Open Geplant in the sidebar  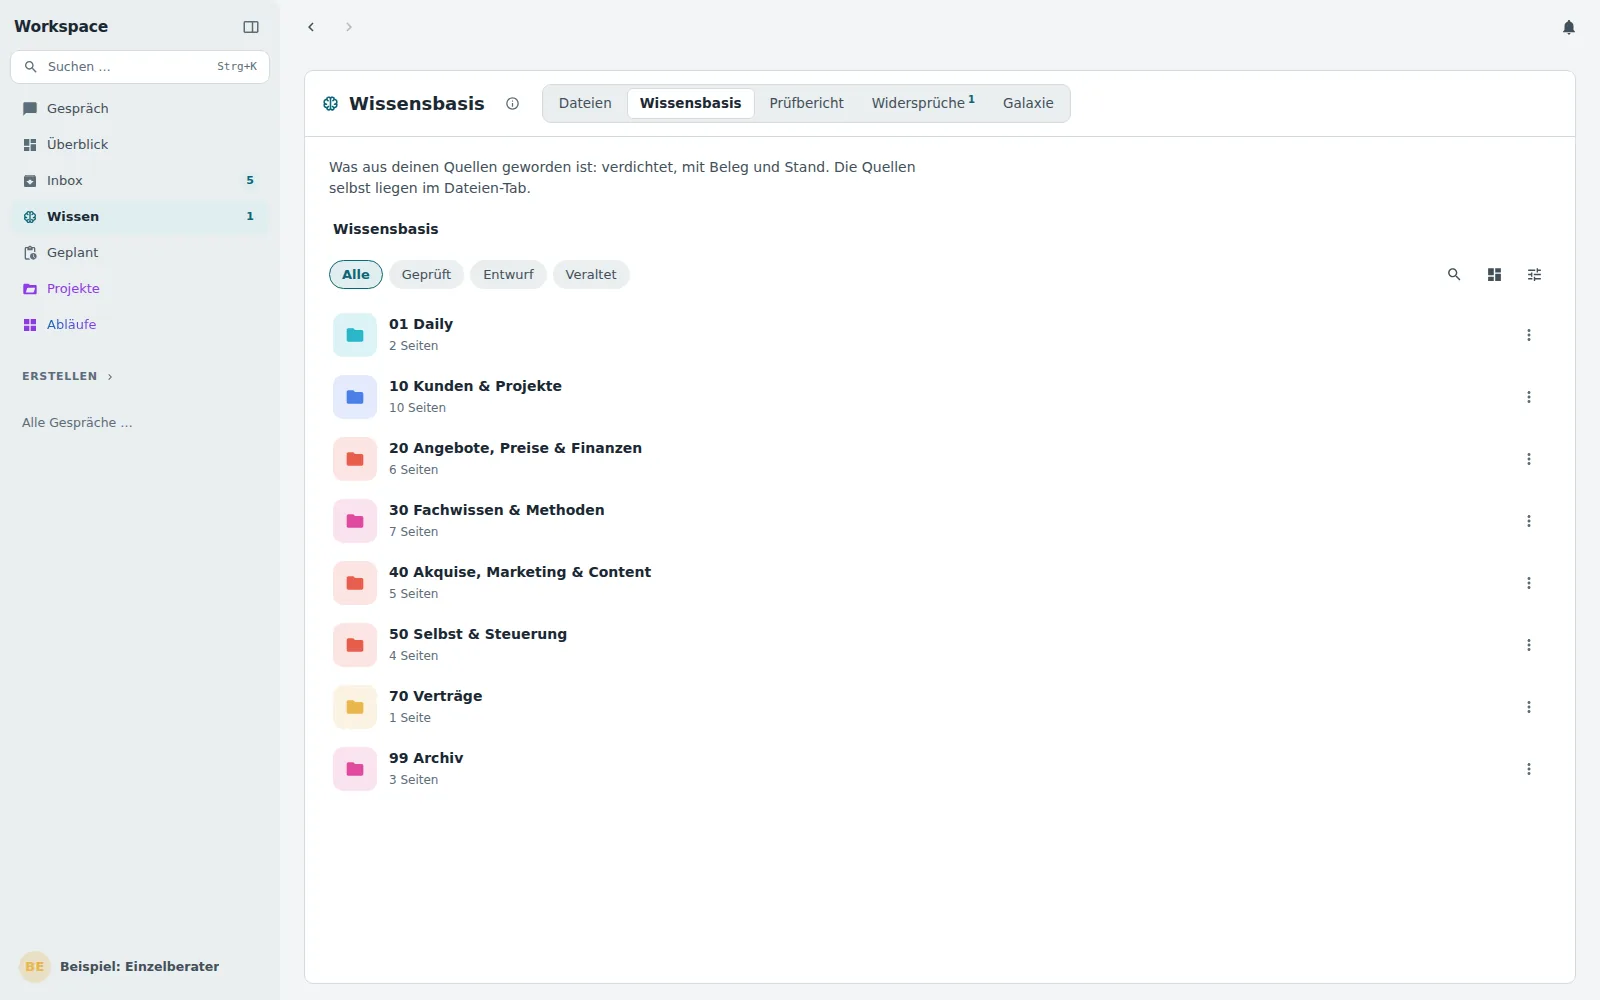click(140, 253)
